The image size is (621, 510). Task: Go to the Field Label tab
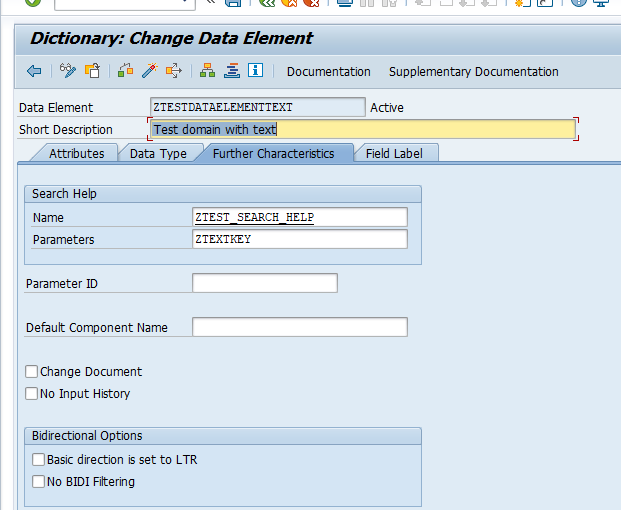(x=394, y=154)
